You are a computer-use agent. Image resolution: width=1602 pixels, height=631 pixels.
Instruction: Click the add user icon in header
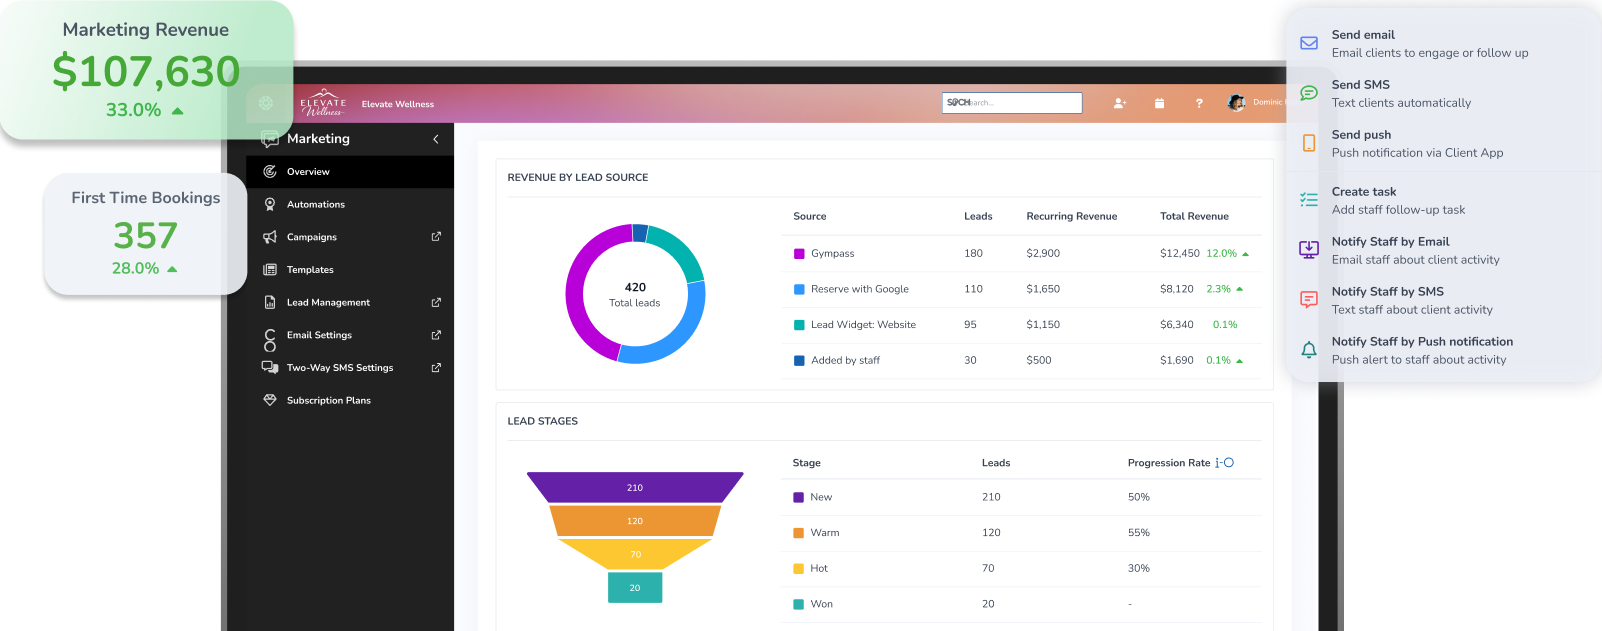coord(1119,103)
